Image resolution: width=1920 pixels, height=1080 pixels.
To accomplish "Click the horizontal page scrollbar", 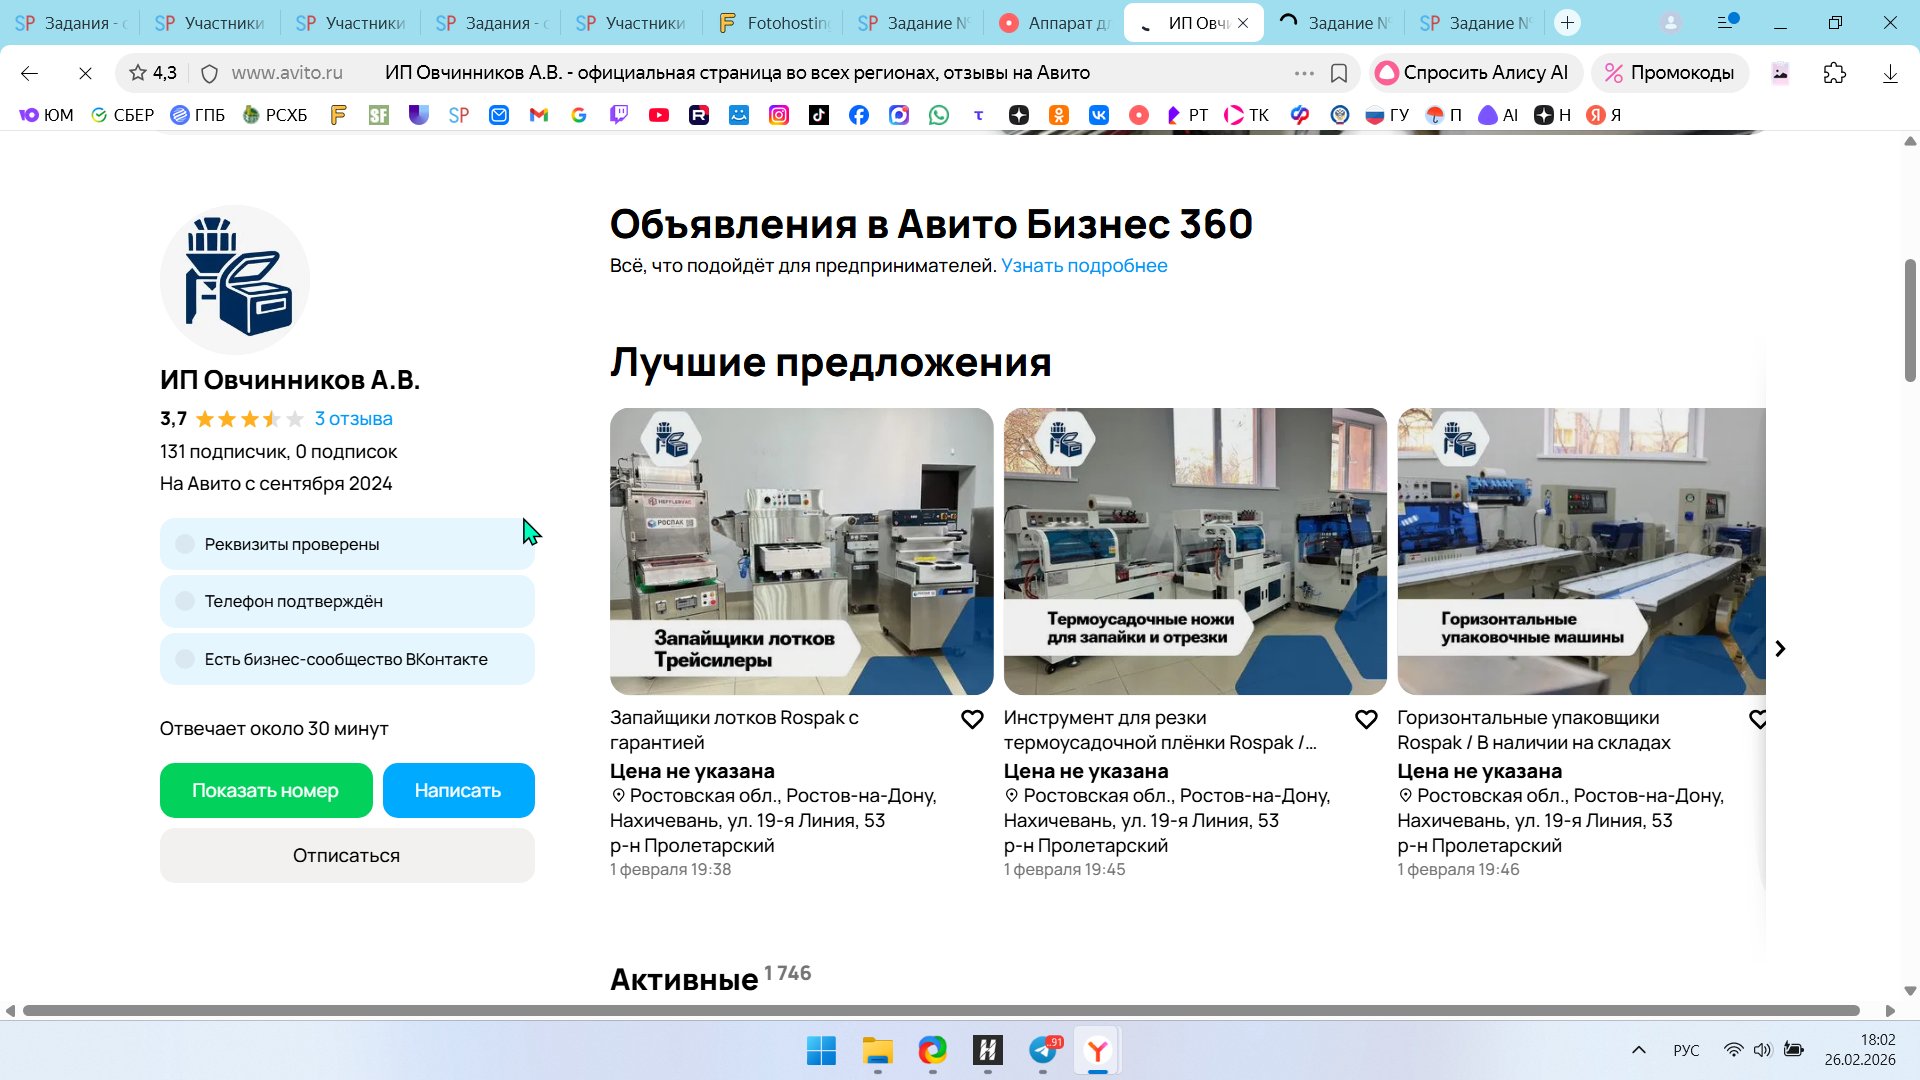I will click(940, 1010).
